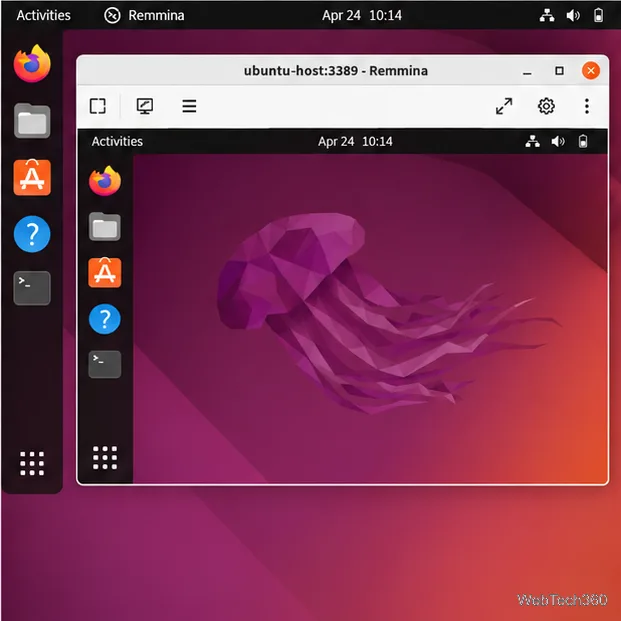The width and height of the screenshot is (621, 621).
Task: Open the Remmina app menu in top bar
Action: 144,15
